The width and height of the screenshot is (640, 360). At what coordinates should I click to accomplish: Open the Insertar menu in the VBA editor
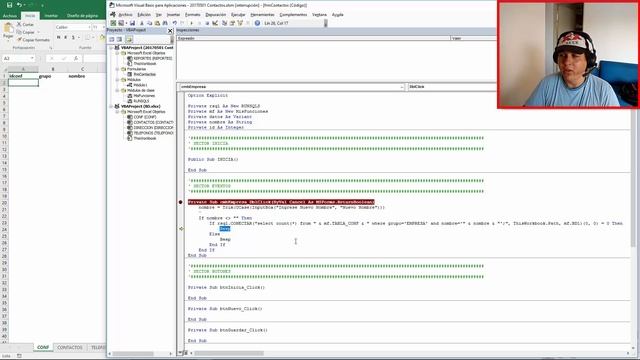pos(173,15)
